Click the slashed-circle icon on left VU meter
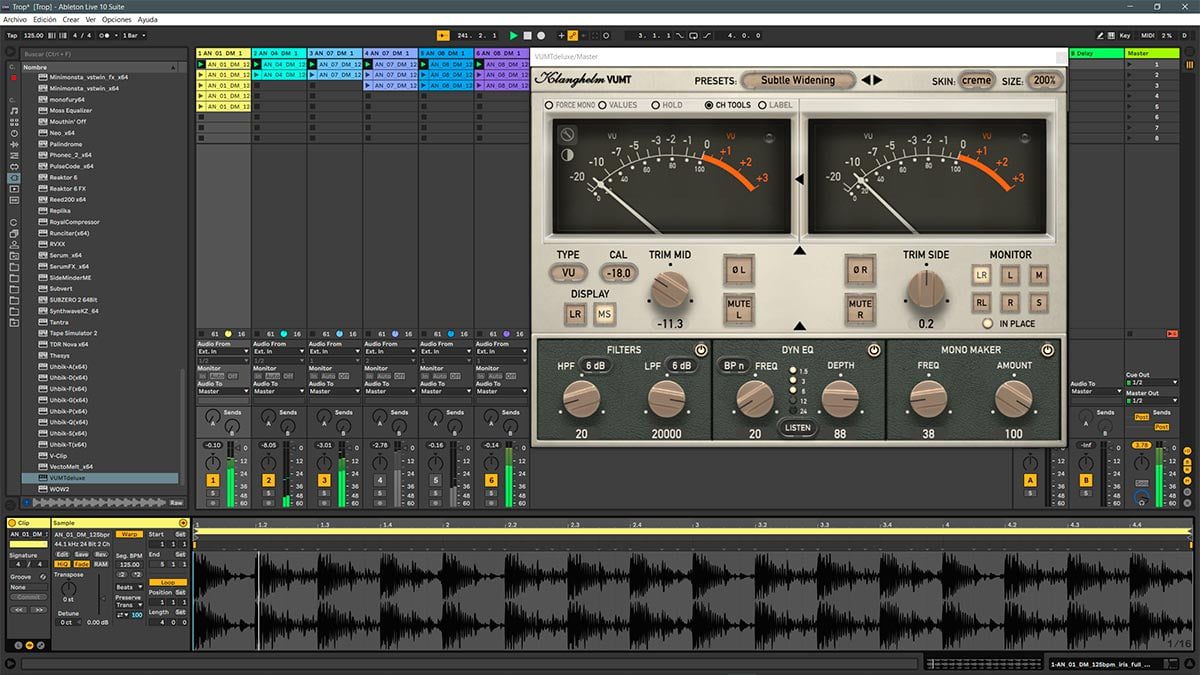The image size is (1200, 675). click(567, 134)
